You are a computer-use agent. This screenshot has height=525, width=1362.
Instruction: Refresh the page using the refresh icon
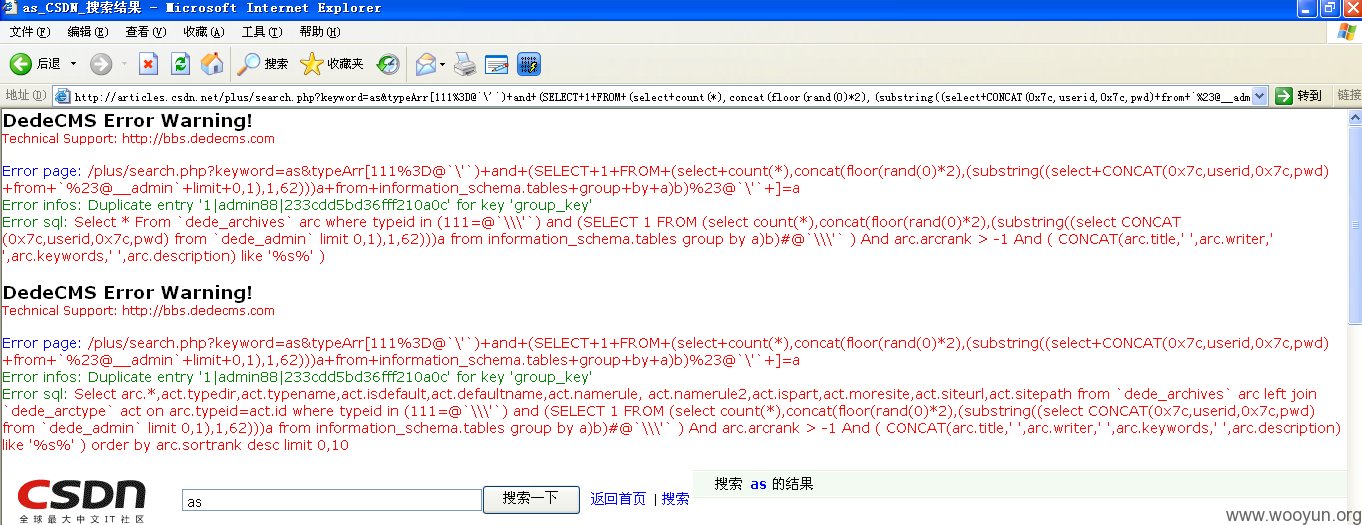tap(180, 64)
